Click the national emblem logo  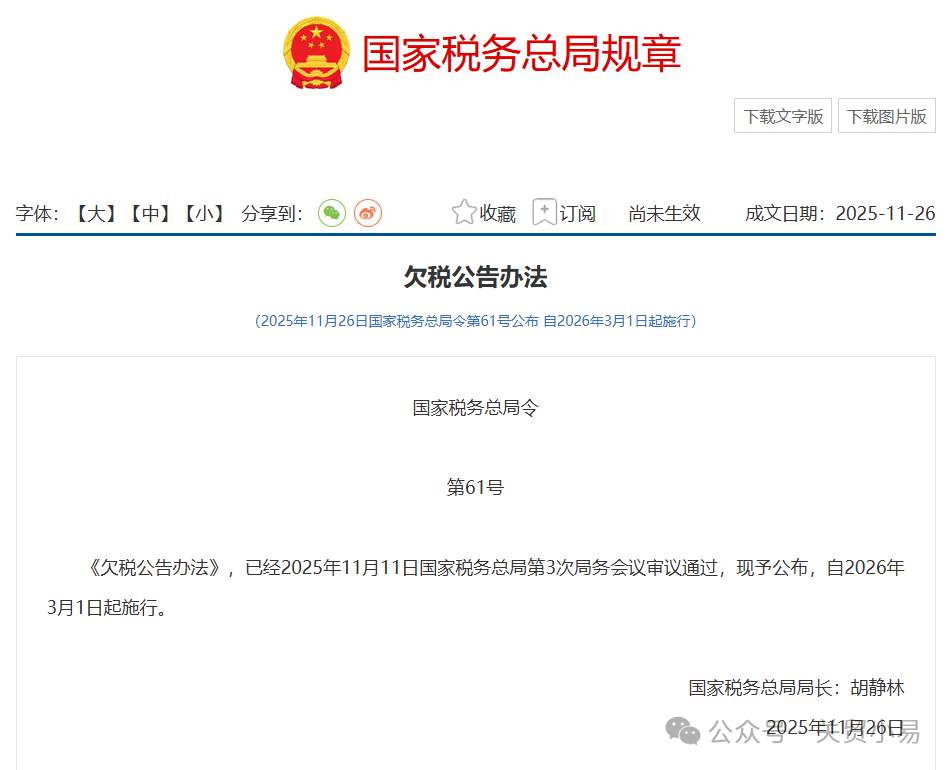(x=316, y=52)
